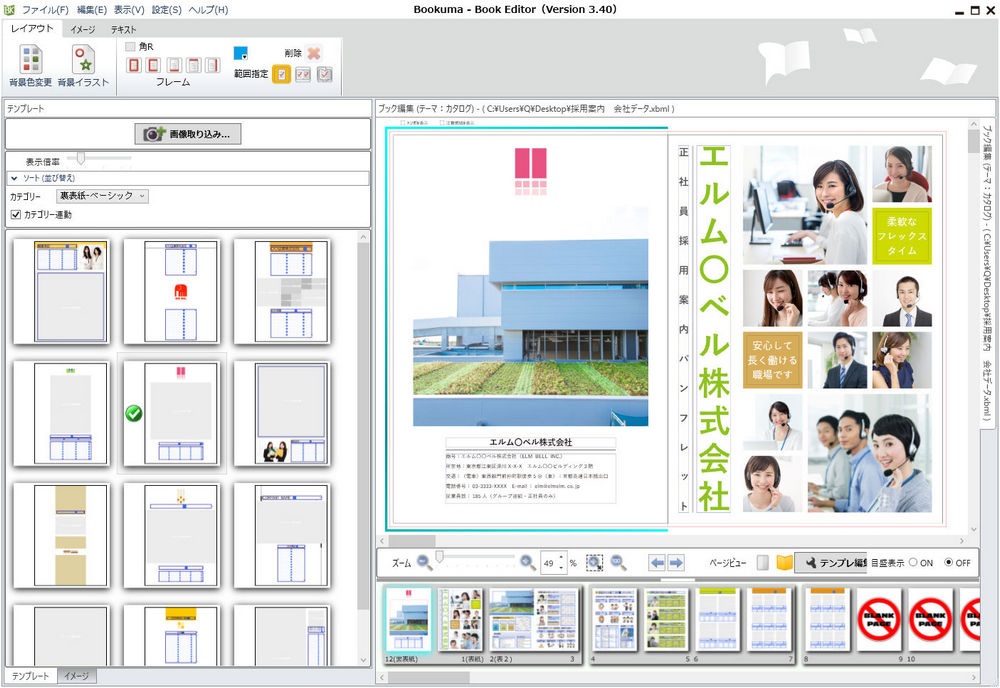
Task: Collapse the ソート (並び替え) section
Action: (14, 178)
